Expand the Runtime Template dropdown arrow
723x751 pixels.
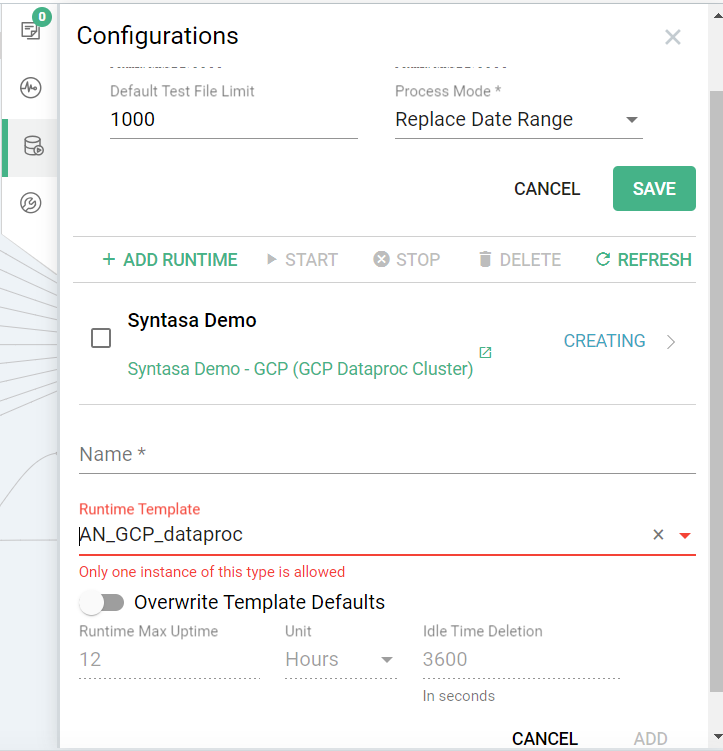[685, 535]
